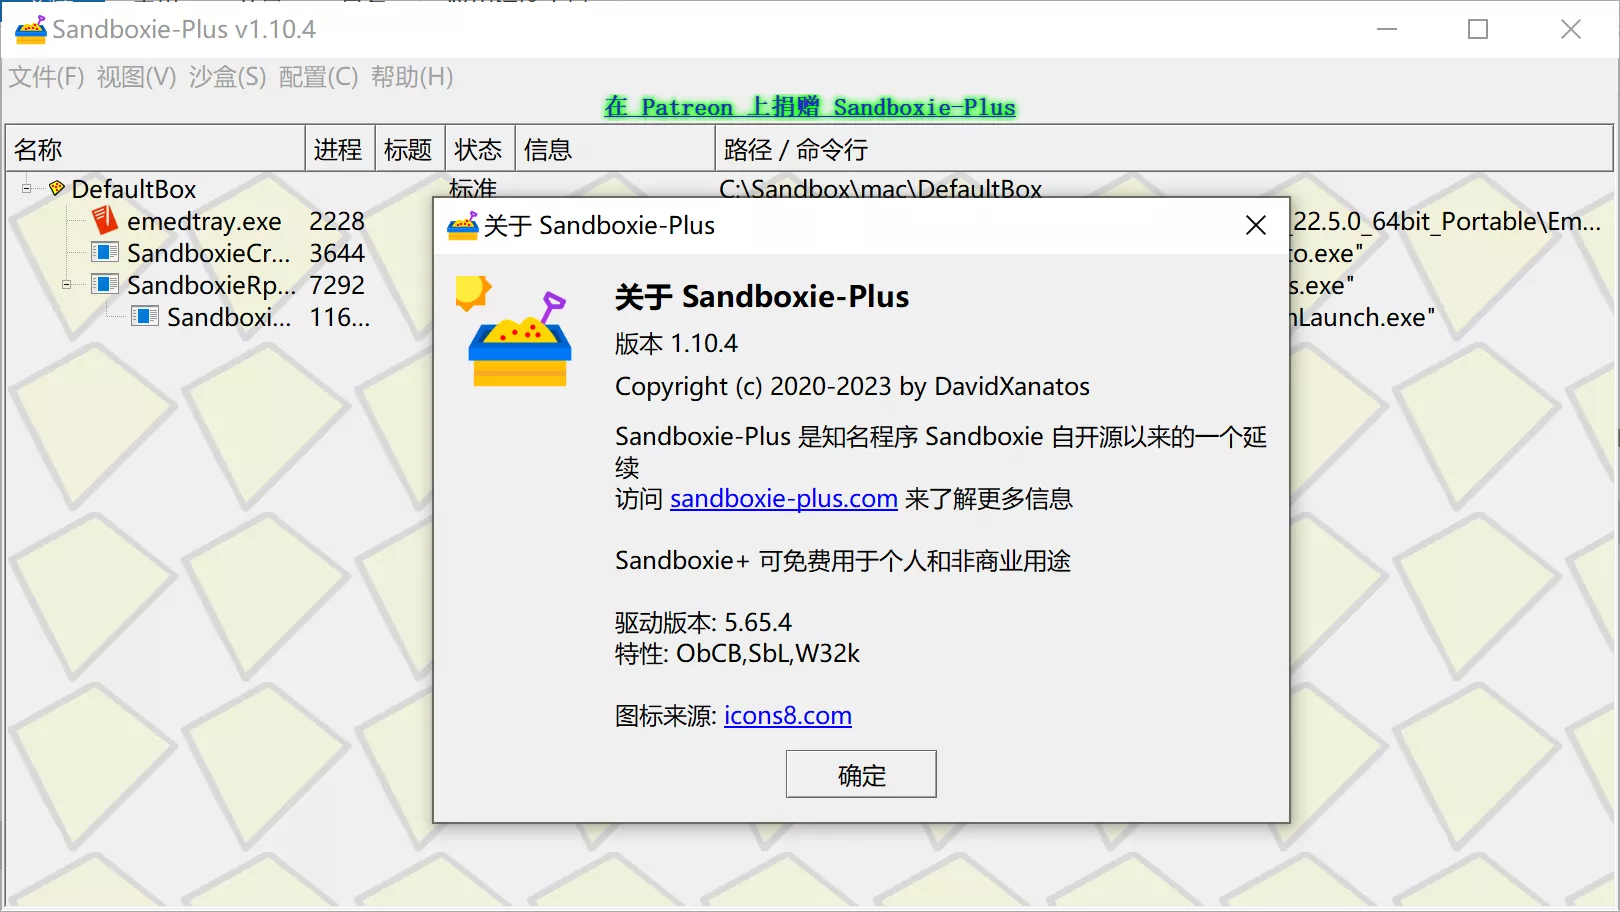
Task: Click the Sandboxie-Plus logo in the title bar
Action: [x=29, y=29]
